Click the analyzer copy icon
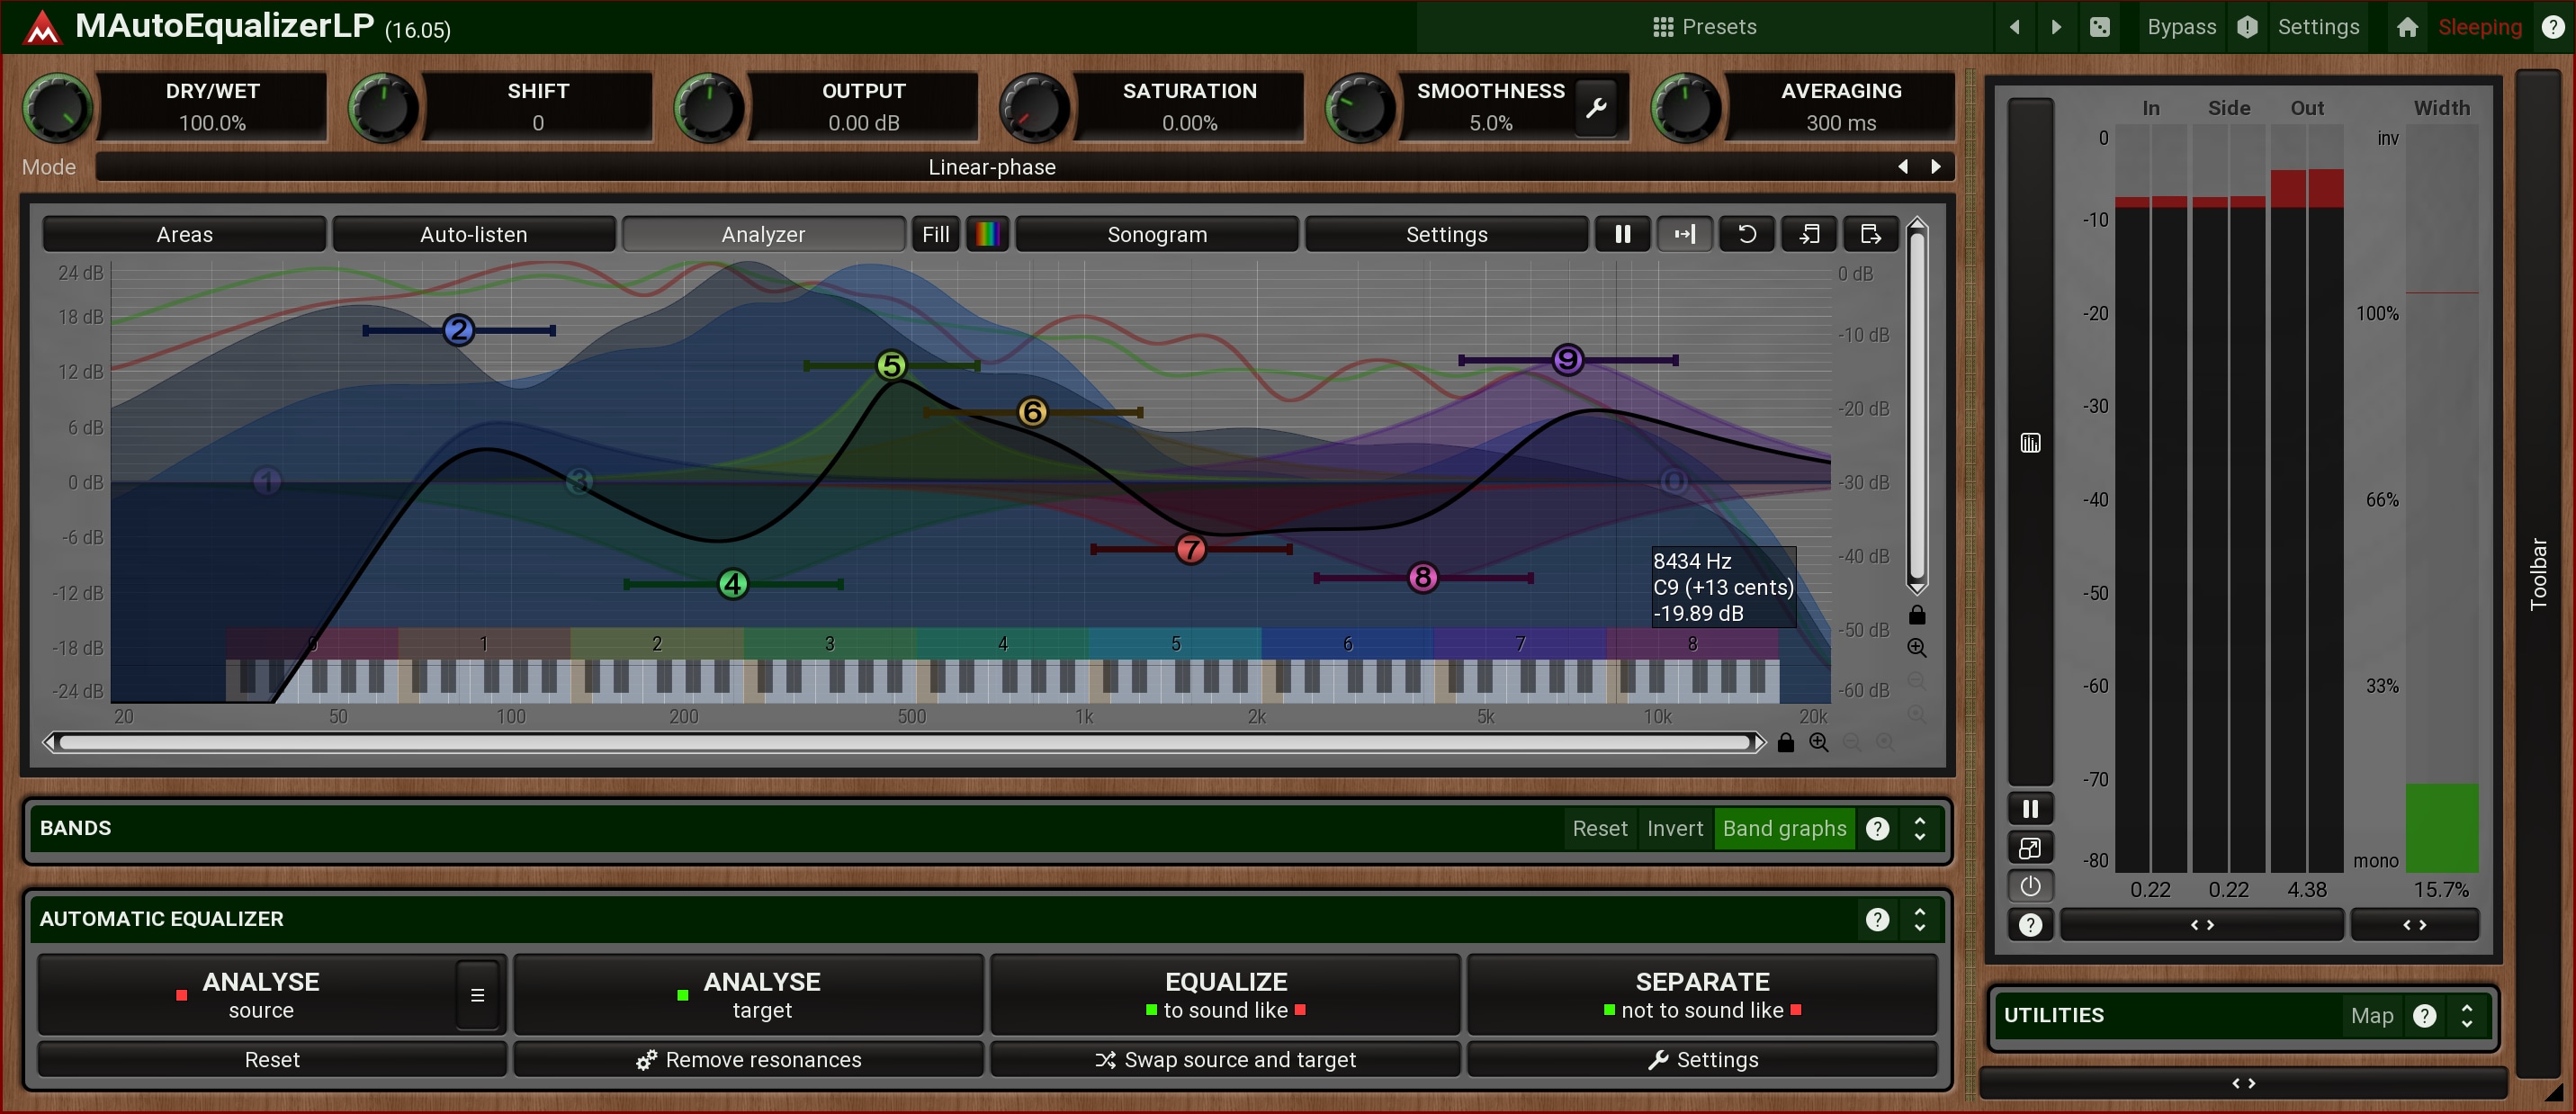This screenshot has width=2576, height=1114. [1809, 234]
